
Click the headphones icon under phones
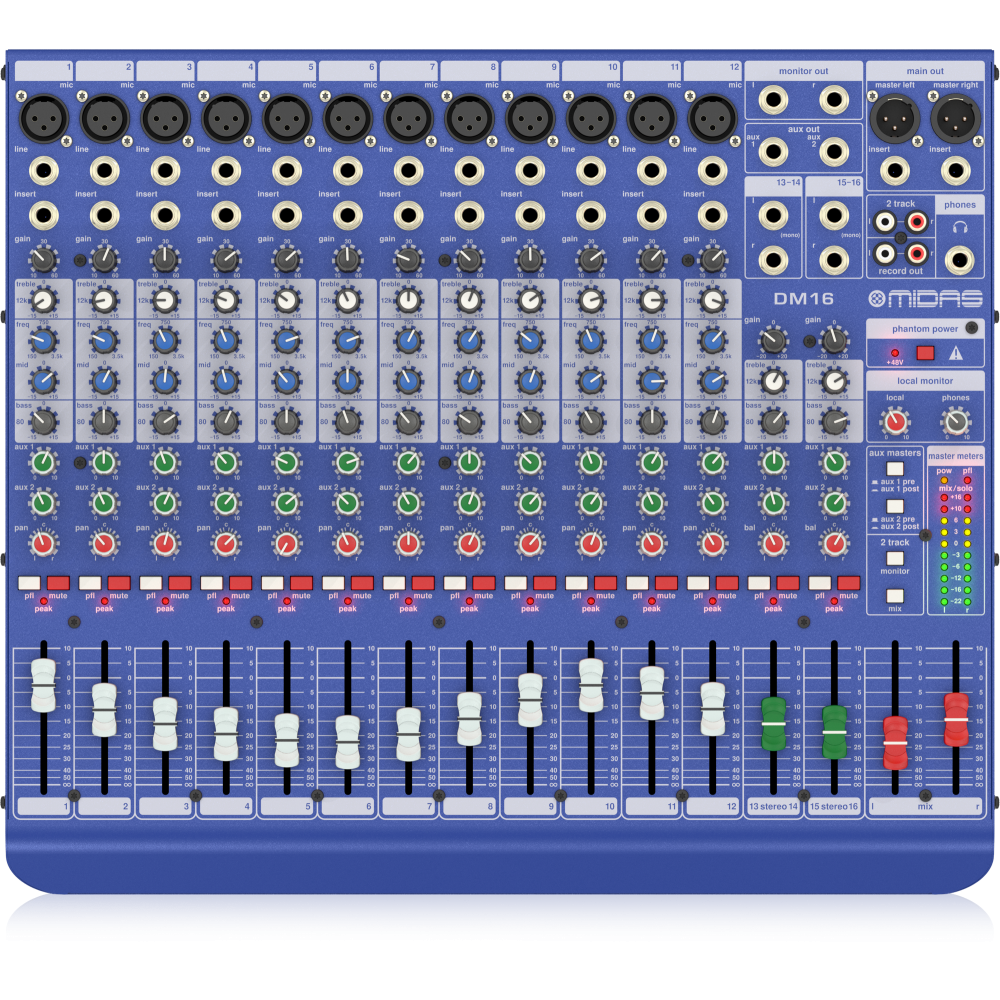coord(959,227)
